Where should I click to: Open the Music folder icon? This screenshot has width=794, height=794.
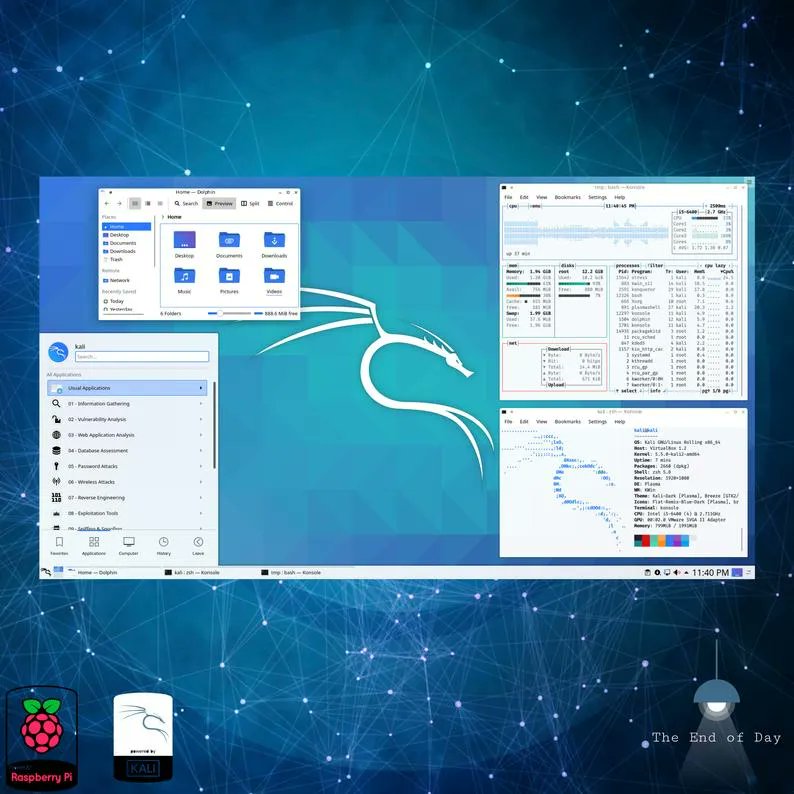pyautogui.click(x=184, y=281)
